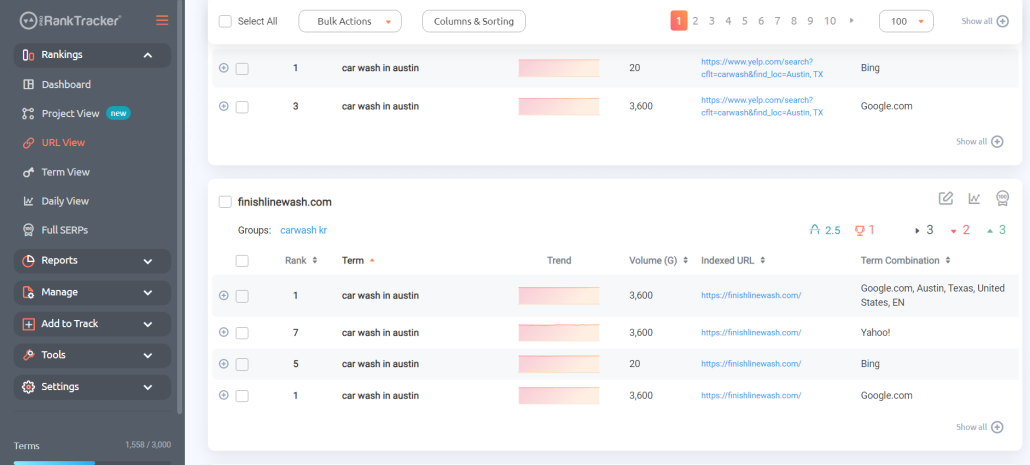Viewport: 1030px width, 465px height.
Task: Check the finishlinewash.com URL checkbox
Action: 225,202
